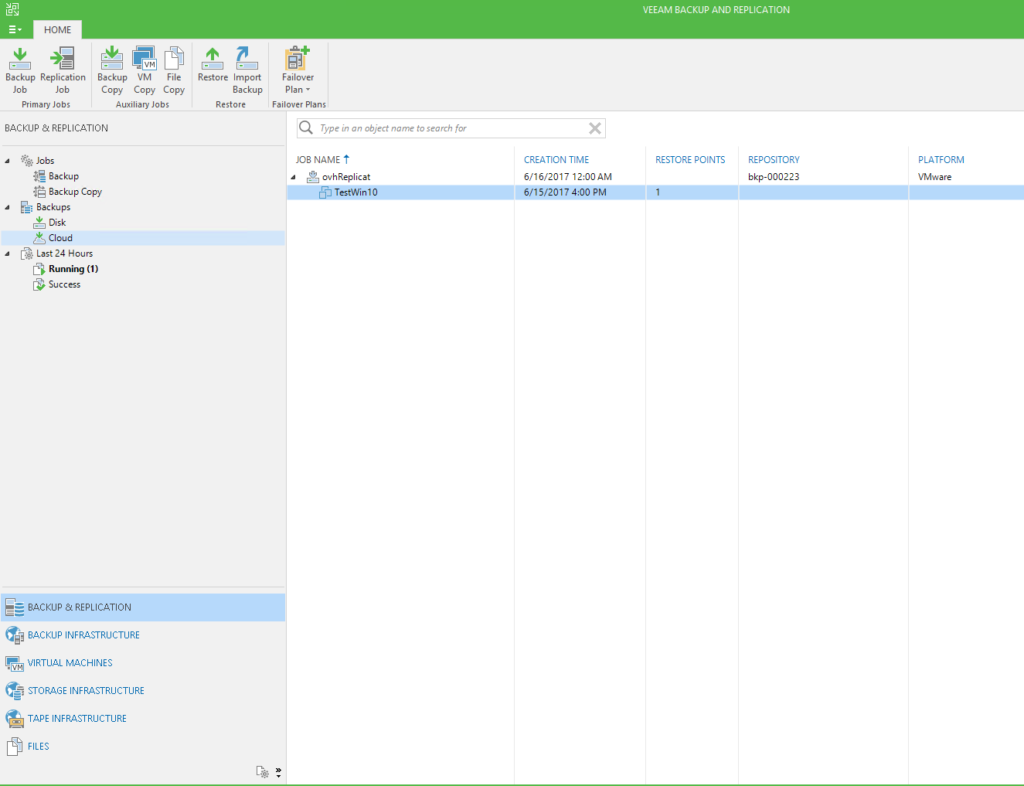This screenshot has width=1024, height=786.
Task: Click the Tape Infrastructure view icon
Action: point(14,719)
